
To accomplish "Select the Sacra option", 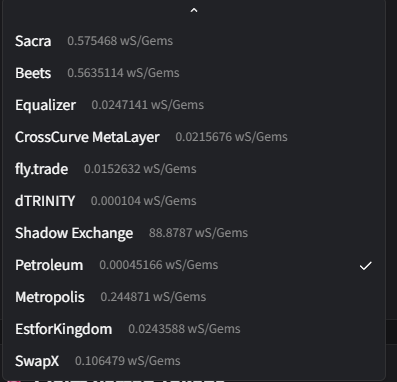I will (194, 41).
